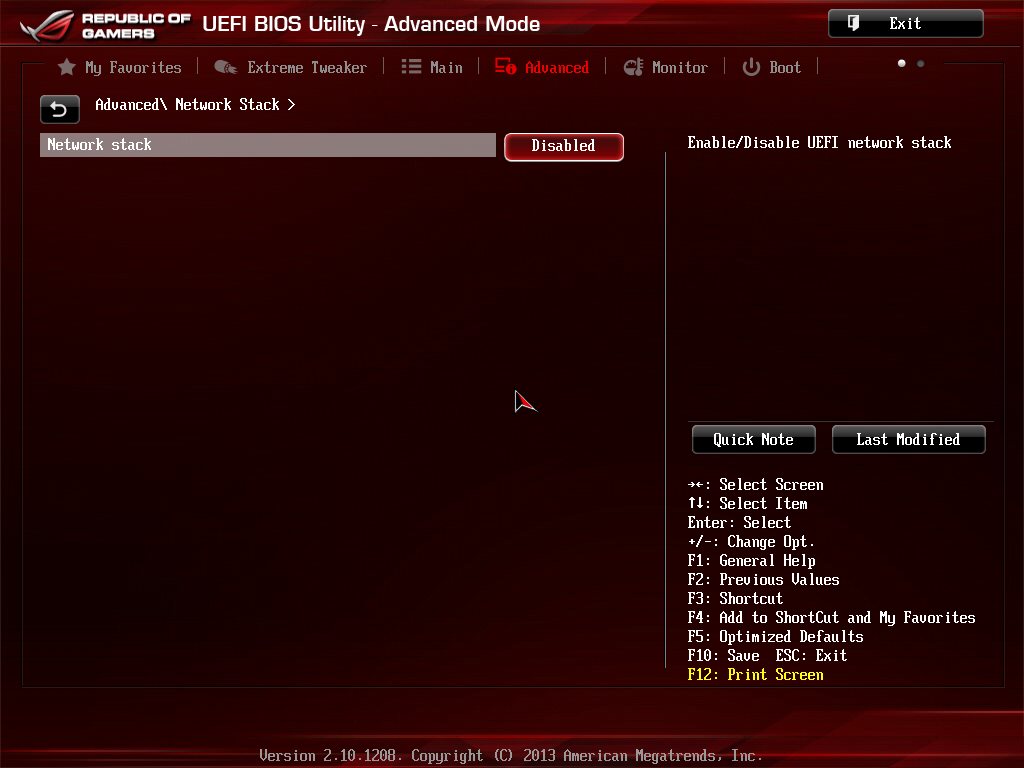
Task: Open the Main tab
Action: [x=432, y=67]
